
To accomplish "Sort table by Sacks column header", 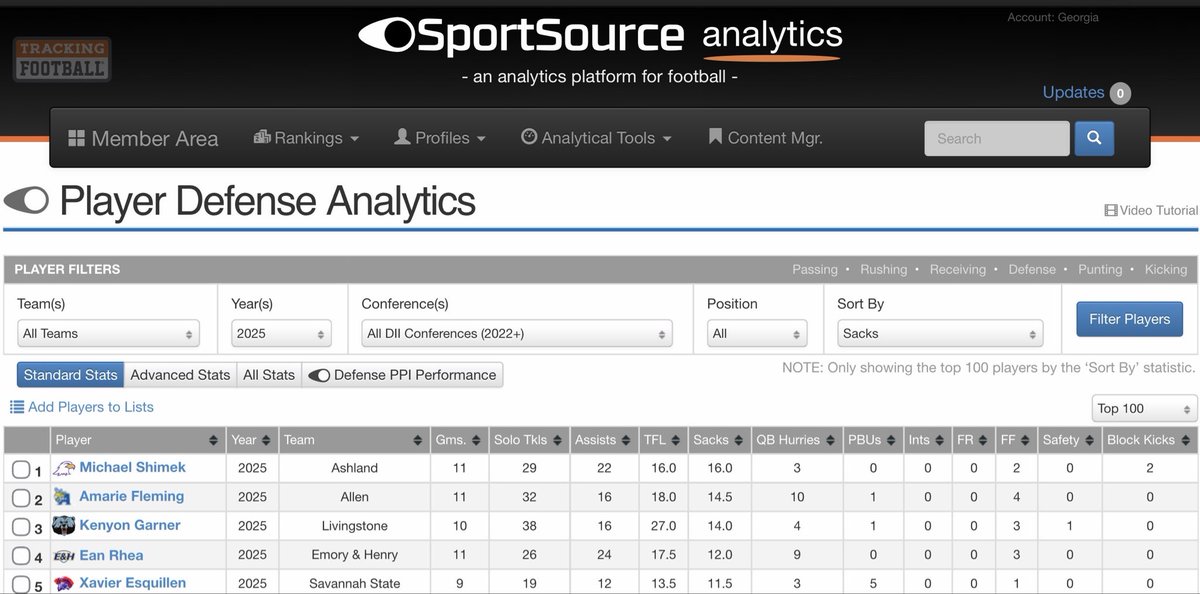I will tap(719, 440).
